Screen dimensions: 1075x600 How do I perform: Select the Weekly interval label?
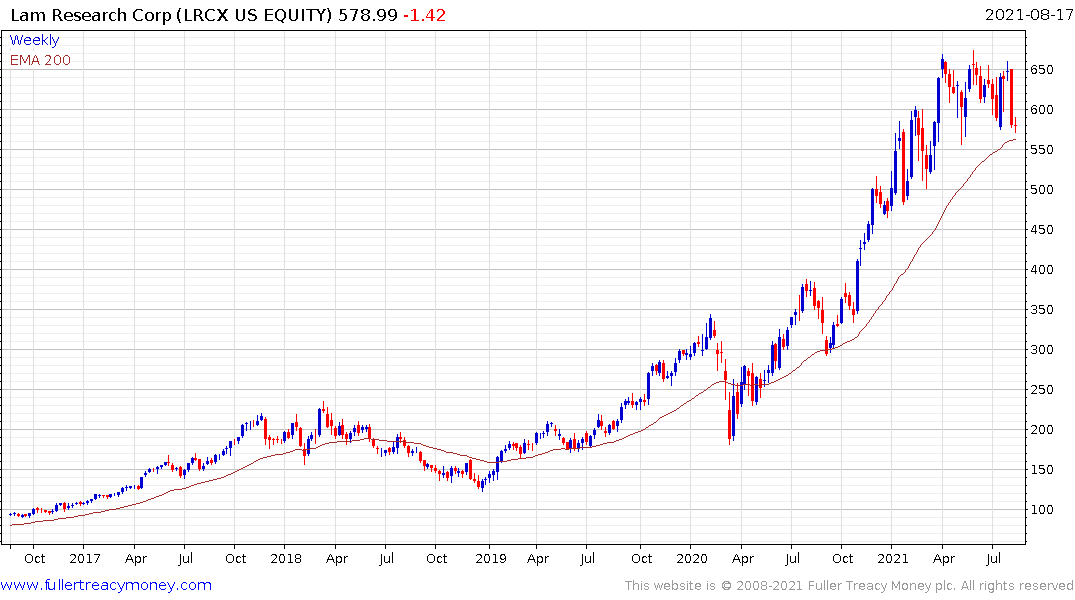(34, 40)
